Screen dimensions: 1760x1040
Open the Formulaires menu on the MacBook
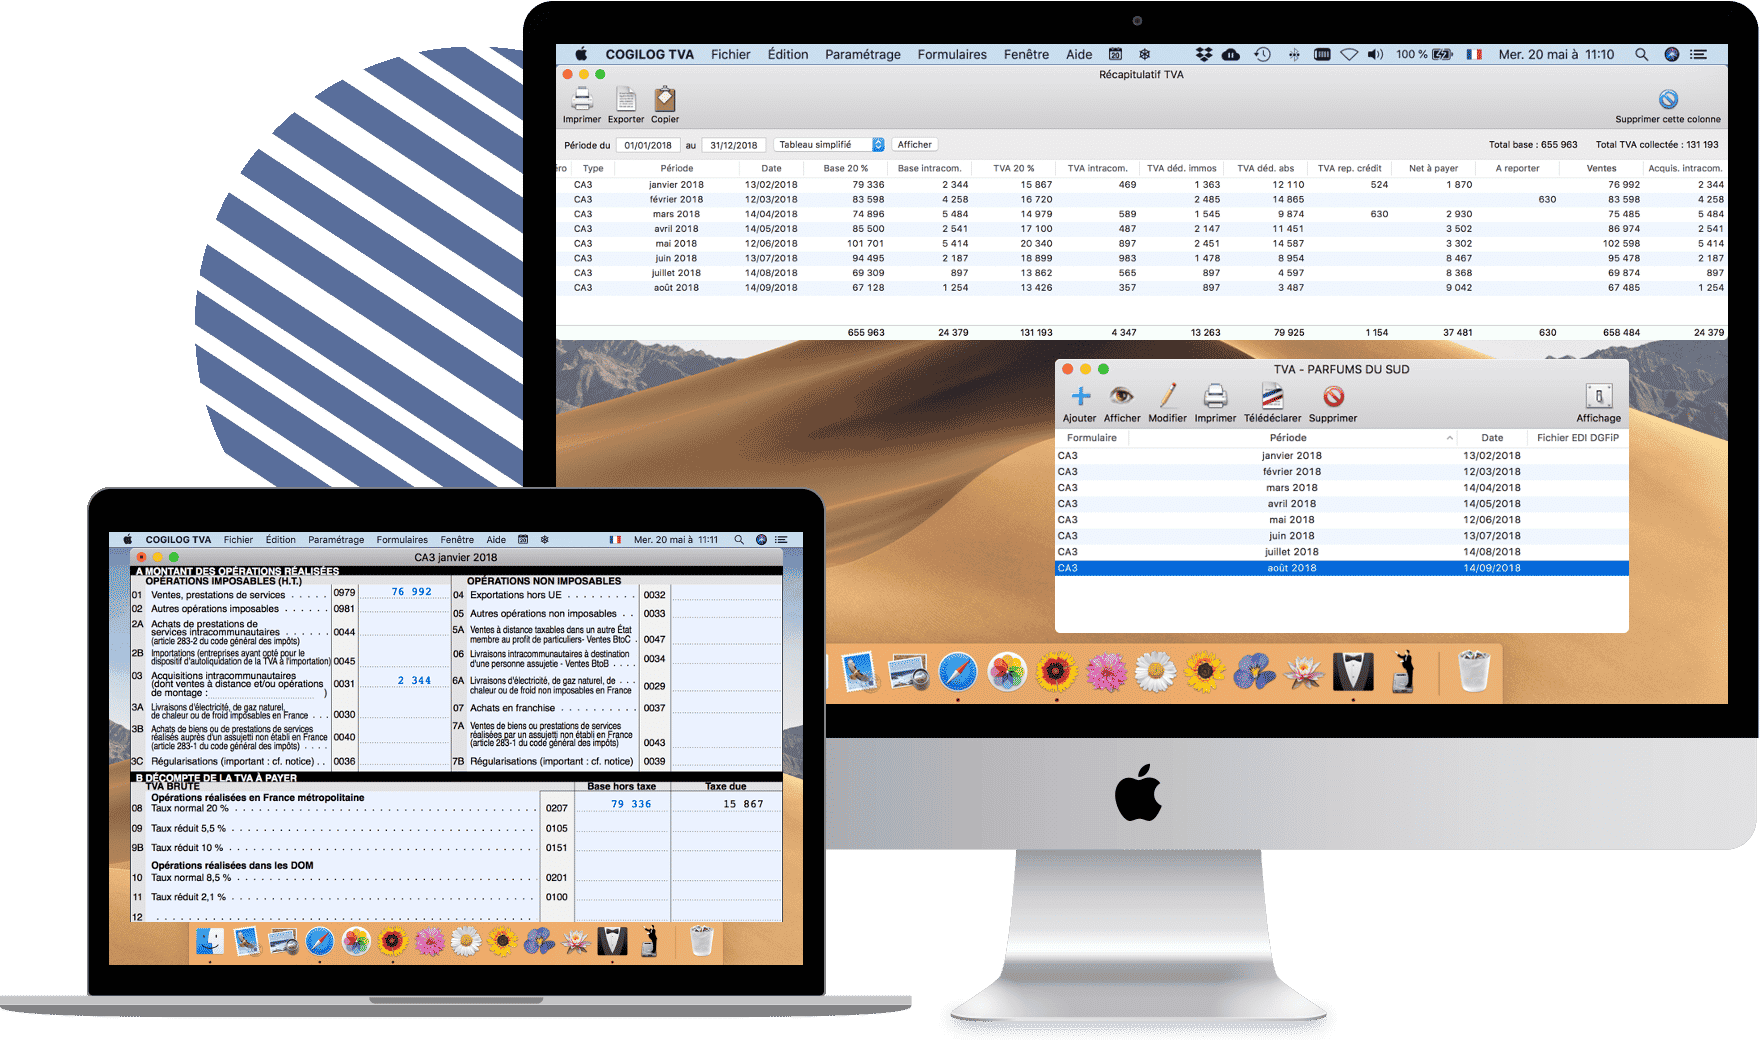(x=402, y=540)
